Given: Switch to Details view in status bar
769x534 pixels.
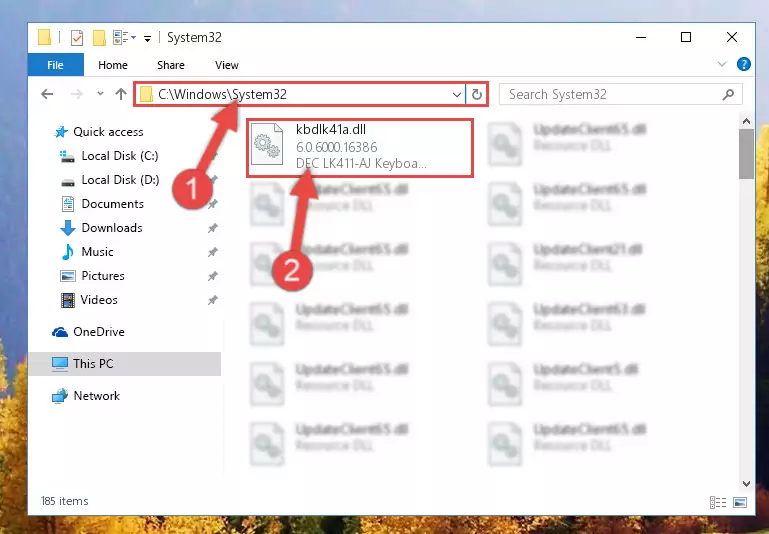Looking at the screenshot, I should point(718,502).
